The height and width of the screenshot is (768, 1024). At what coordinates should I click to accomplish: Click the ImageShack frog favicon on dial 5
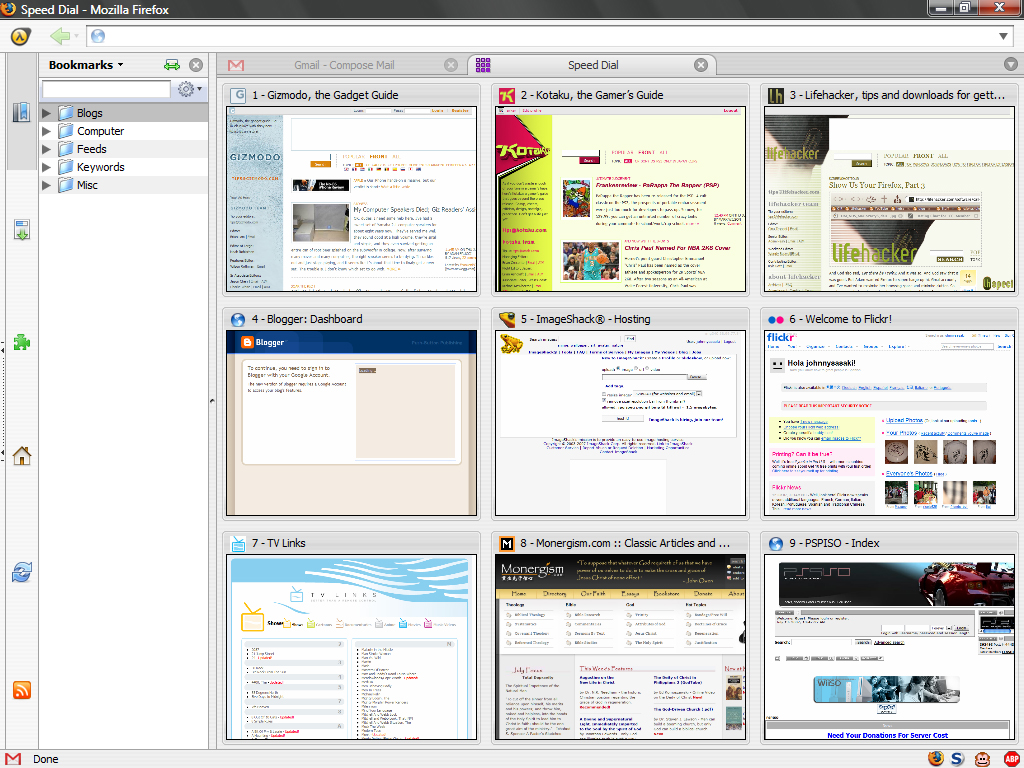click(x=507, y=319)
